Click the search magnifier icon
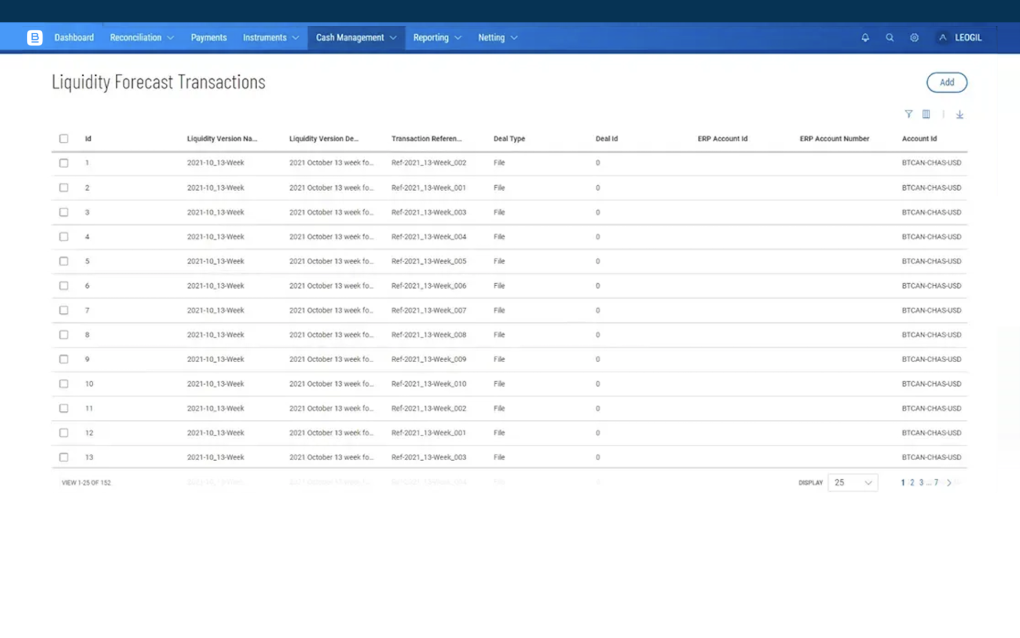1020x638 pixels. pyautogui.click(x=889, y=38)
